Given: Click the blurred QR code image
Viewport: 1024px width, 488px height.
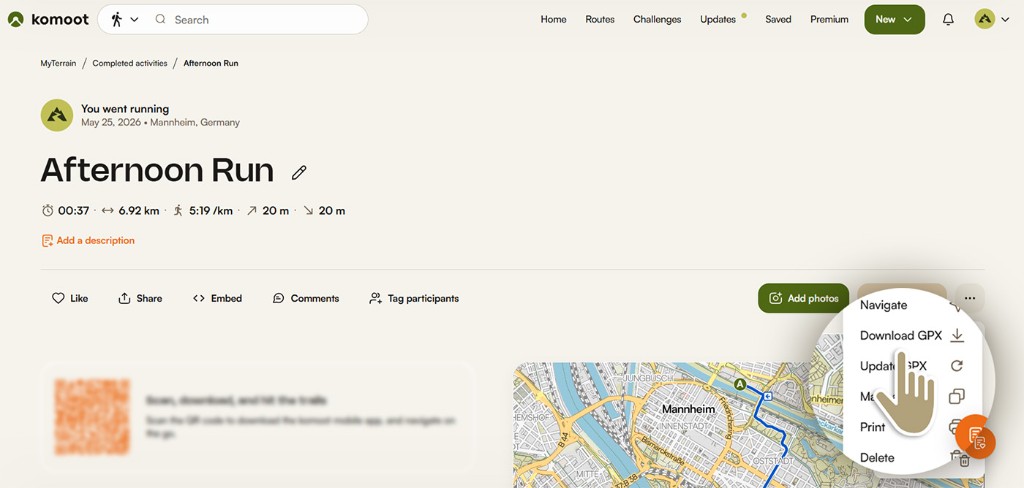Looking at the screenshot, I should pyautogui.click(x=92, y=417).
